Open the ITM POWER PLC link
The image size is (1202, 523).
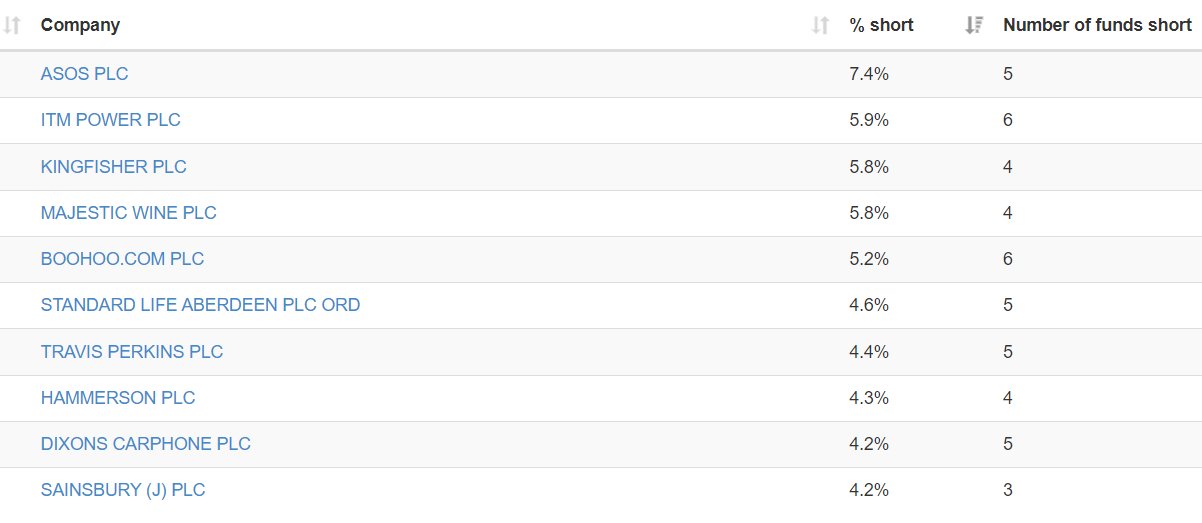point(110,120)
